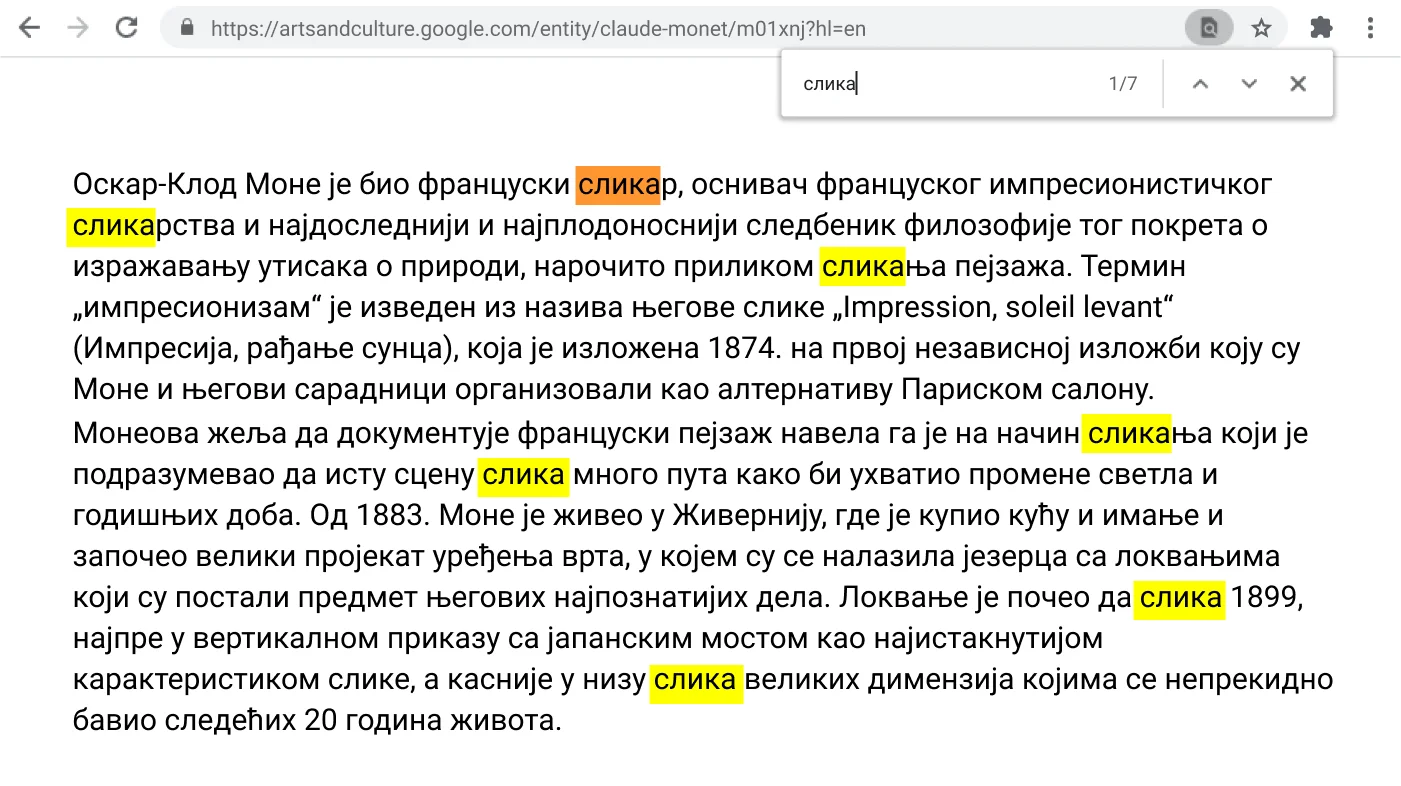Jump to the next search match with the down chevron

pyautogui.click(x=1248, y=83)
